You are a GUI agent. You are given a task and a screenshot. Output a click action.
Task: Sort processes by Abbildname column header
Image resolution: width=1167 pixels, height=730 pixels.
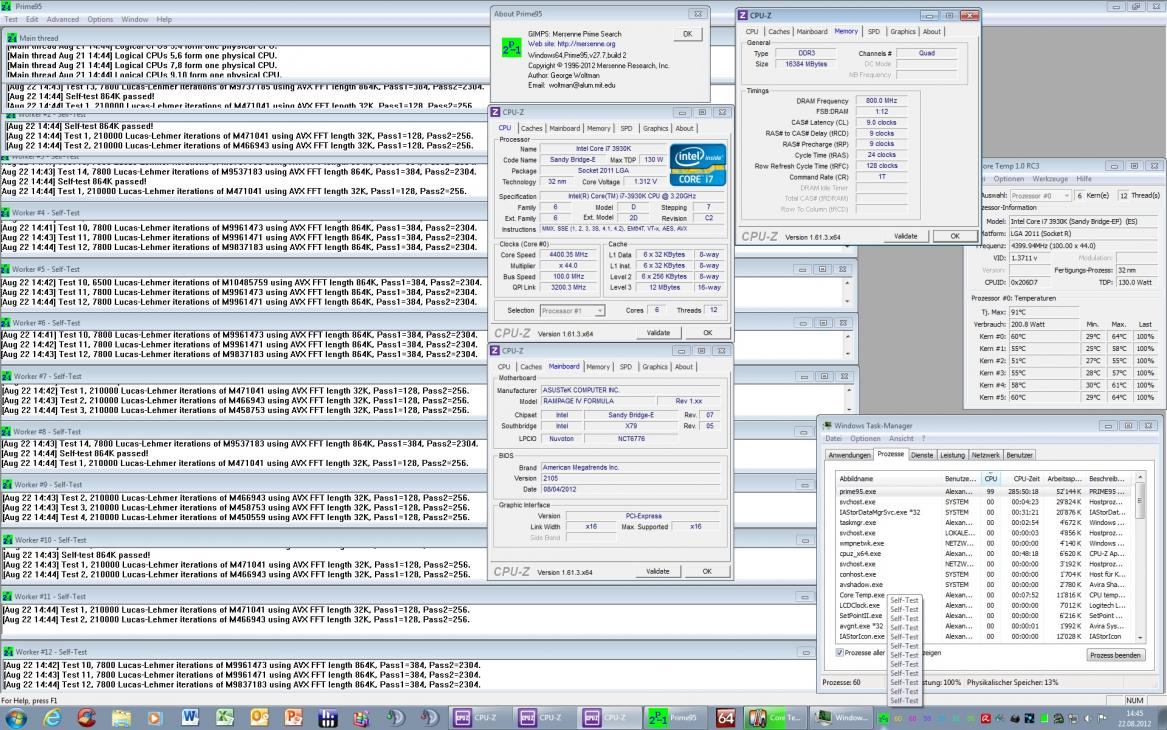click(x=889, y=478)
